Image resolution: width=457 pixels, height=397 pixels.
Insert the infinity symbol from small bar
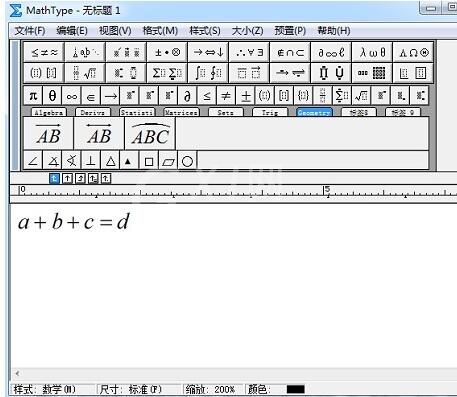[72, 96]
